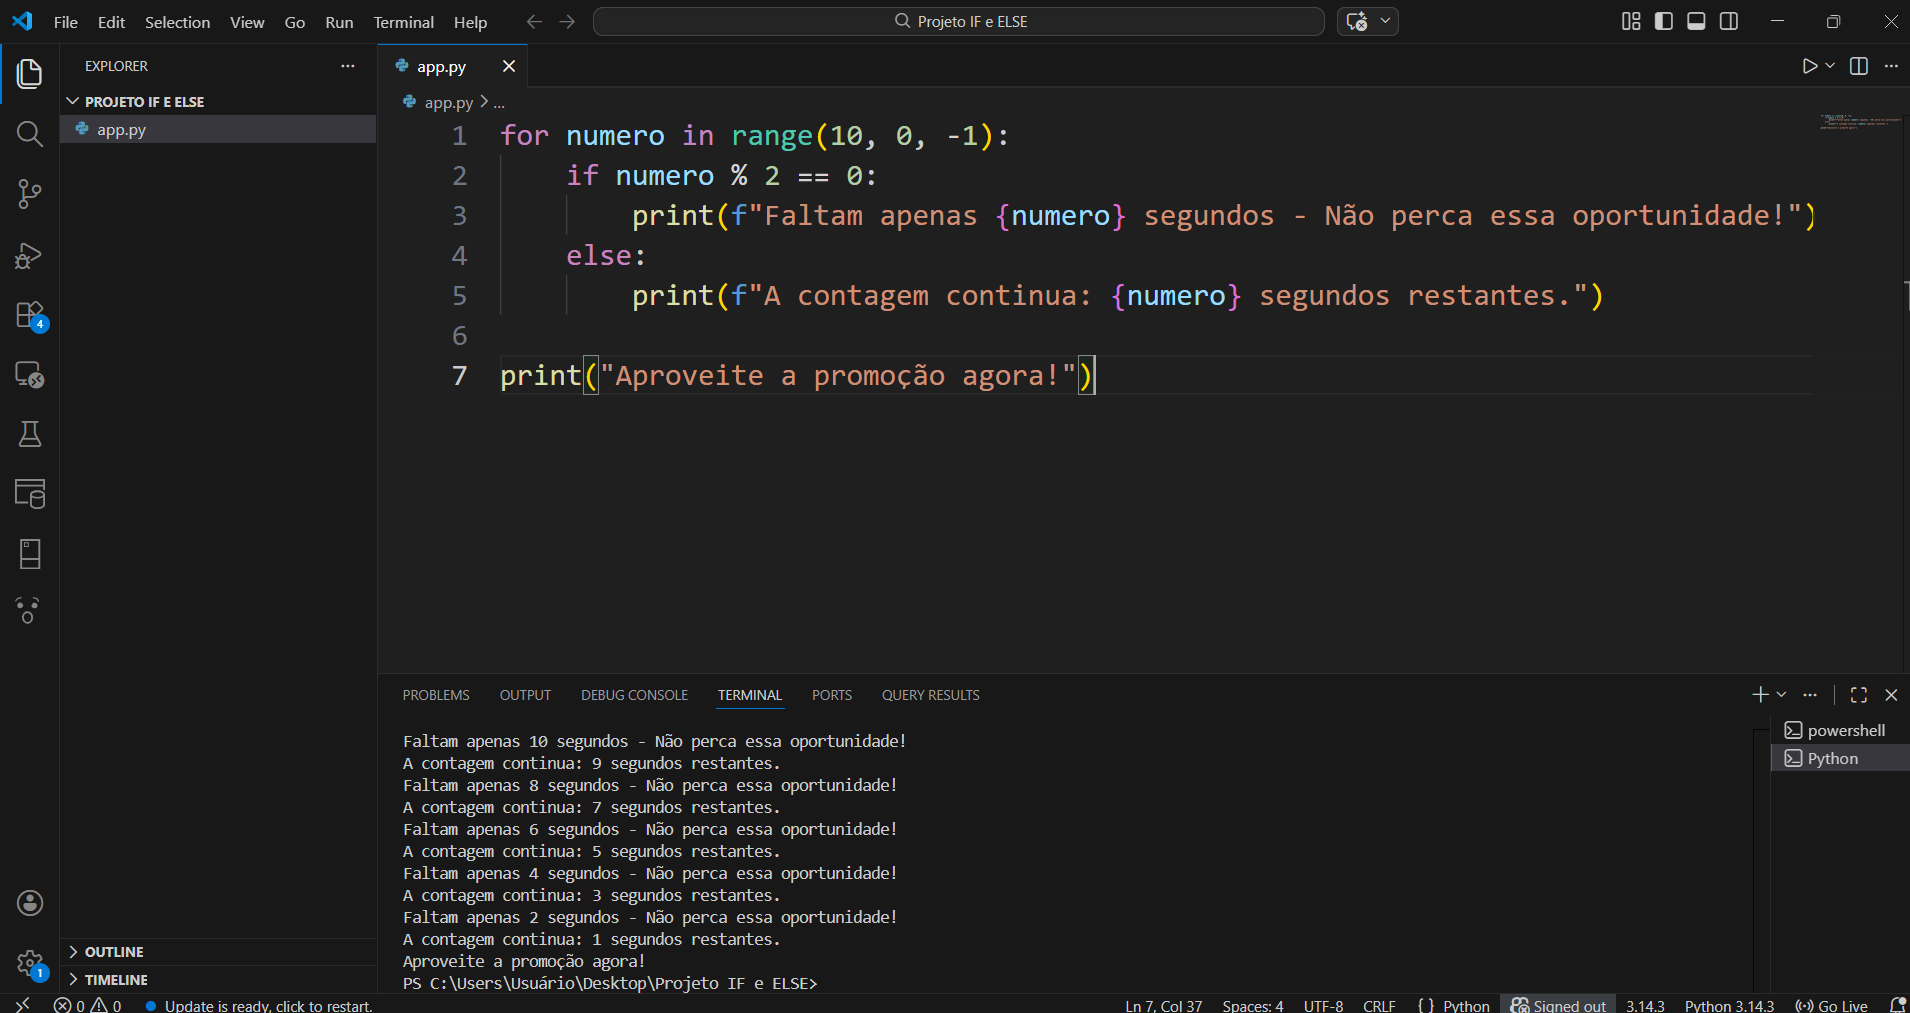The image size is (1910, 1013).
Task: Open the Terminal menu
Action: (403, 22)
